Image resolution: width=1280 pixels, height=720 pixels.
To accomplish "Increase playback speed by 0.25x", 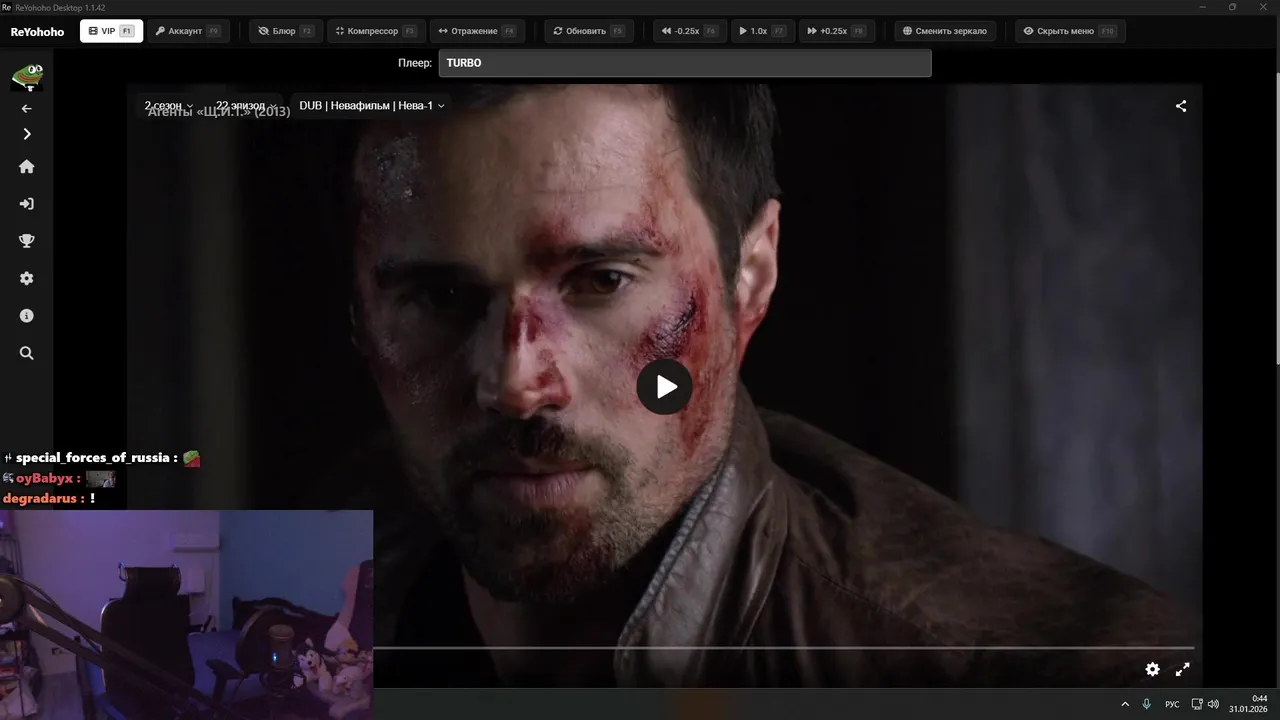I will point(836,31).
